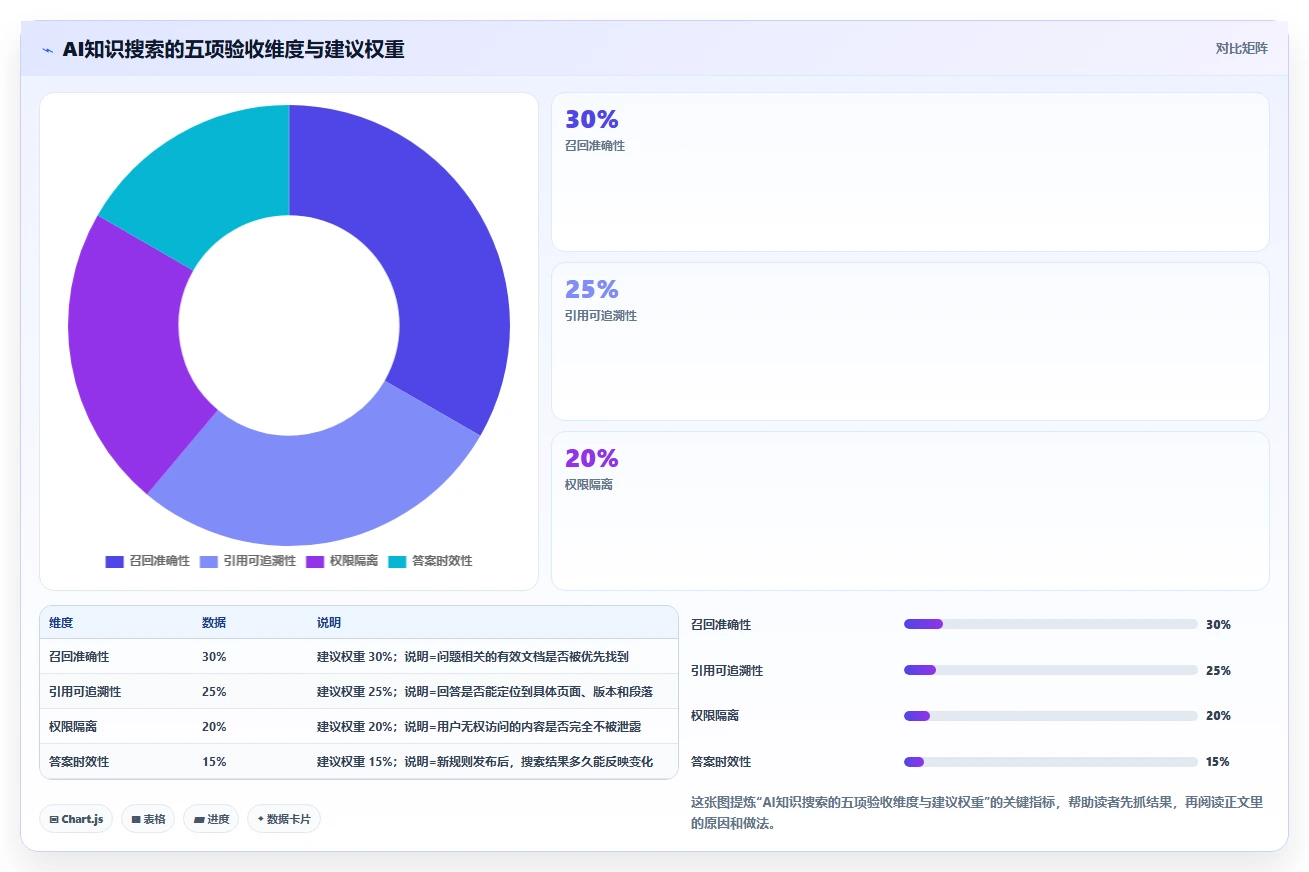The image size is (1309, 872).
Task: Click table cell 权限隔离
Action: coord(73,726)
